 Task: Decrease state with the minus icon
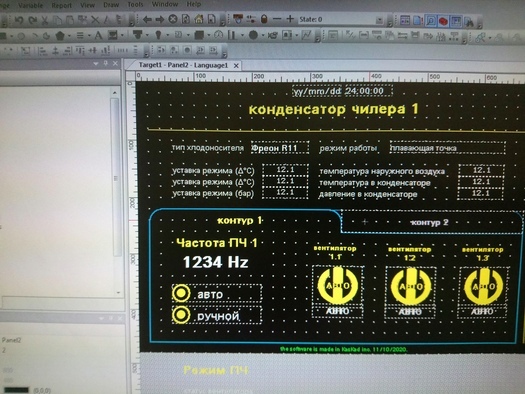pyautogui.click(x=277, y=19)
